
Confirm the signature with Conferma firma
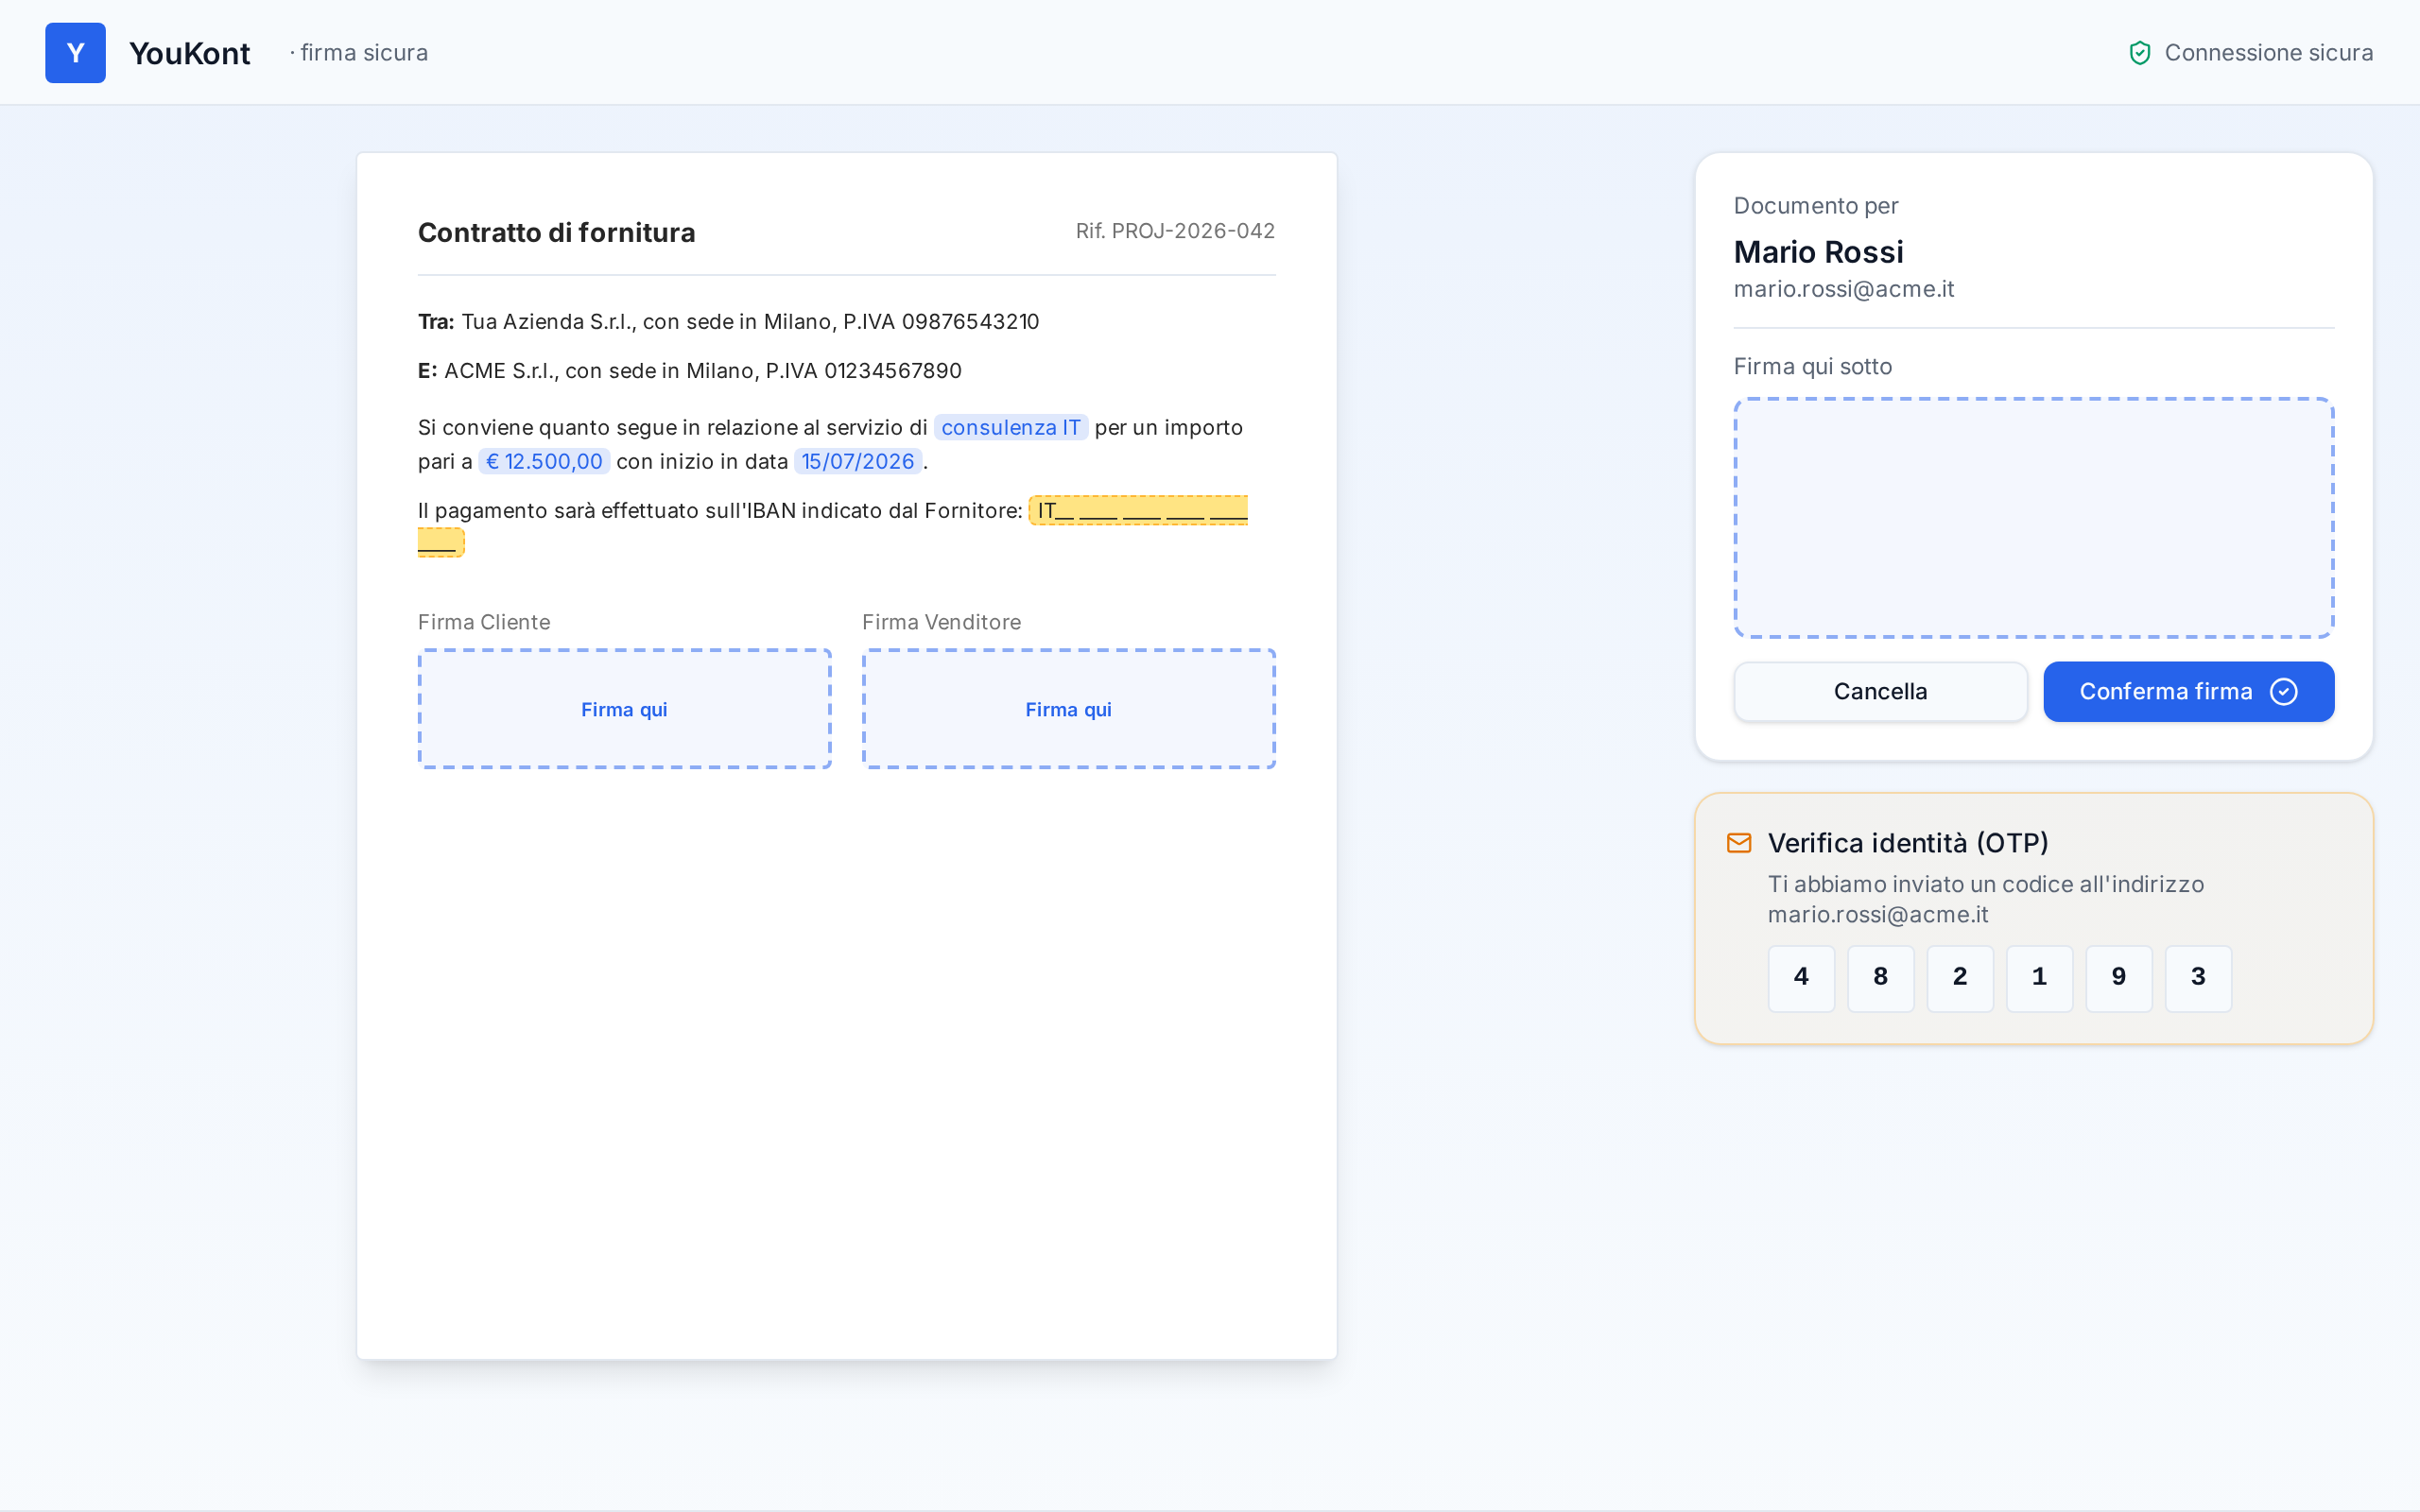point(2188,692)
